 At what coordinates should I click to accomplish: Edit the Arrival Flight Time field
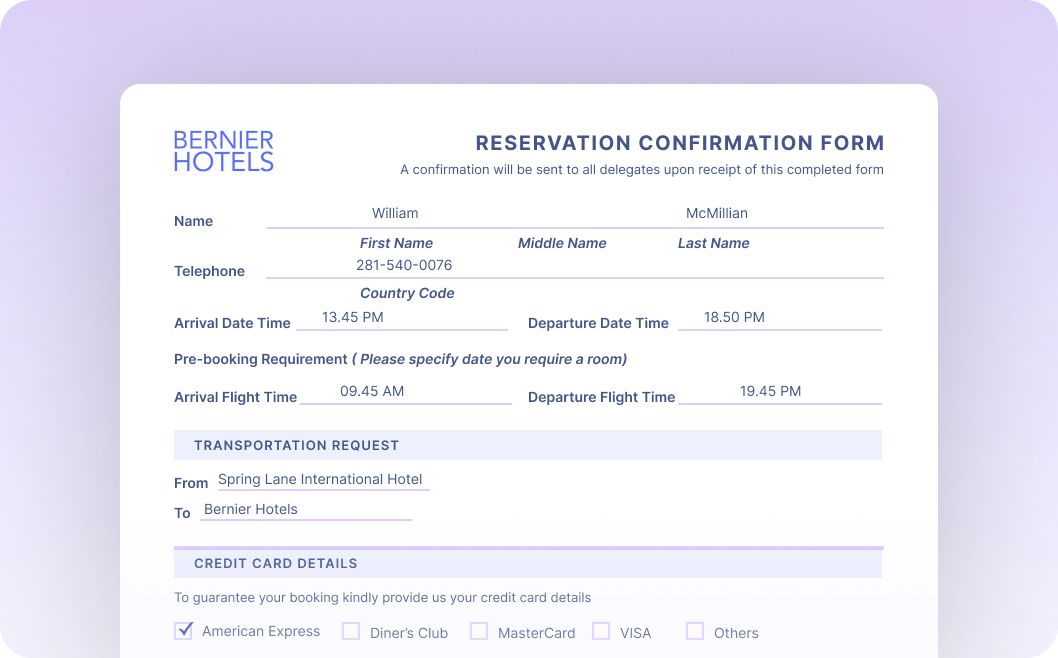point(405,392)
